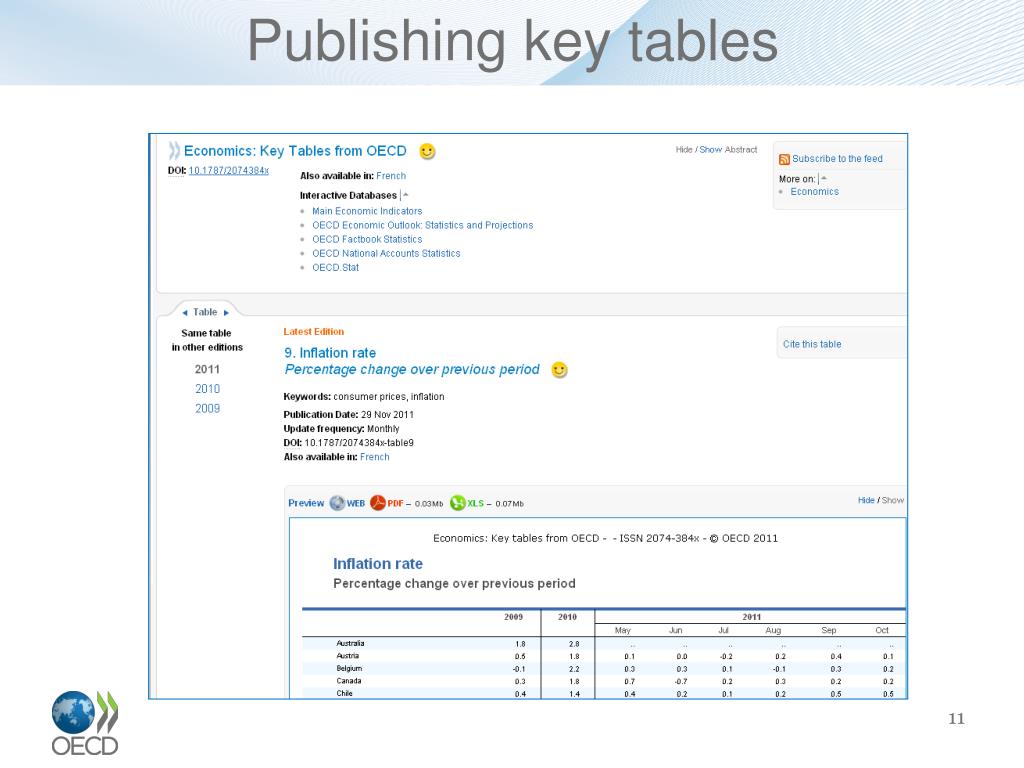Click the Australia row label
The image size is (1024, 768).
[351, 643]
